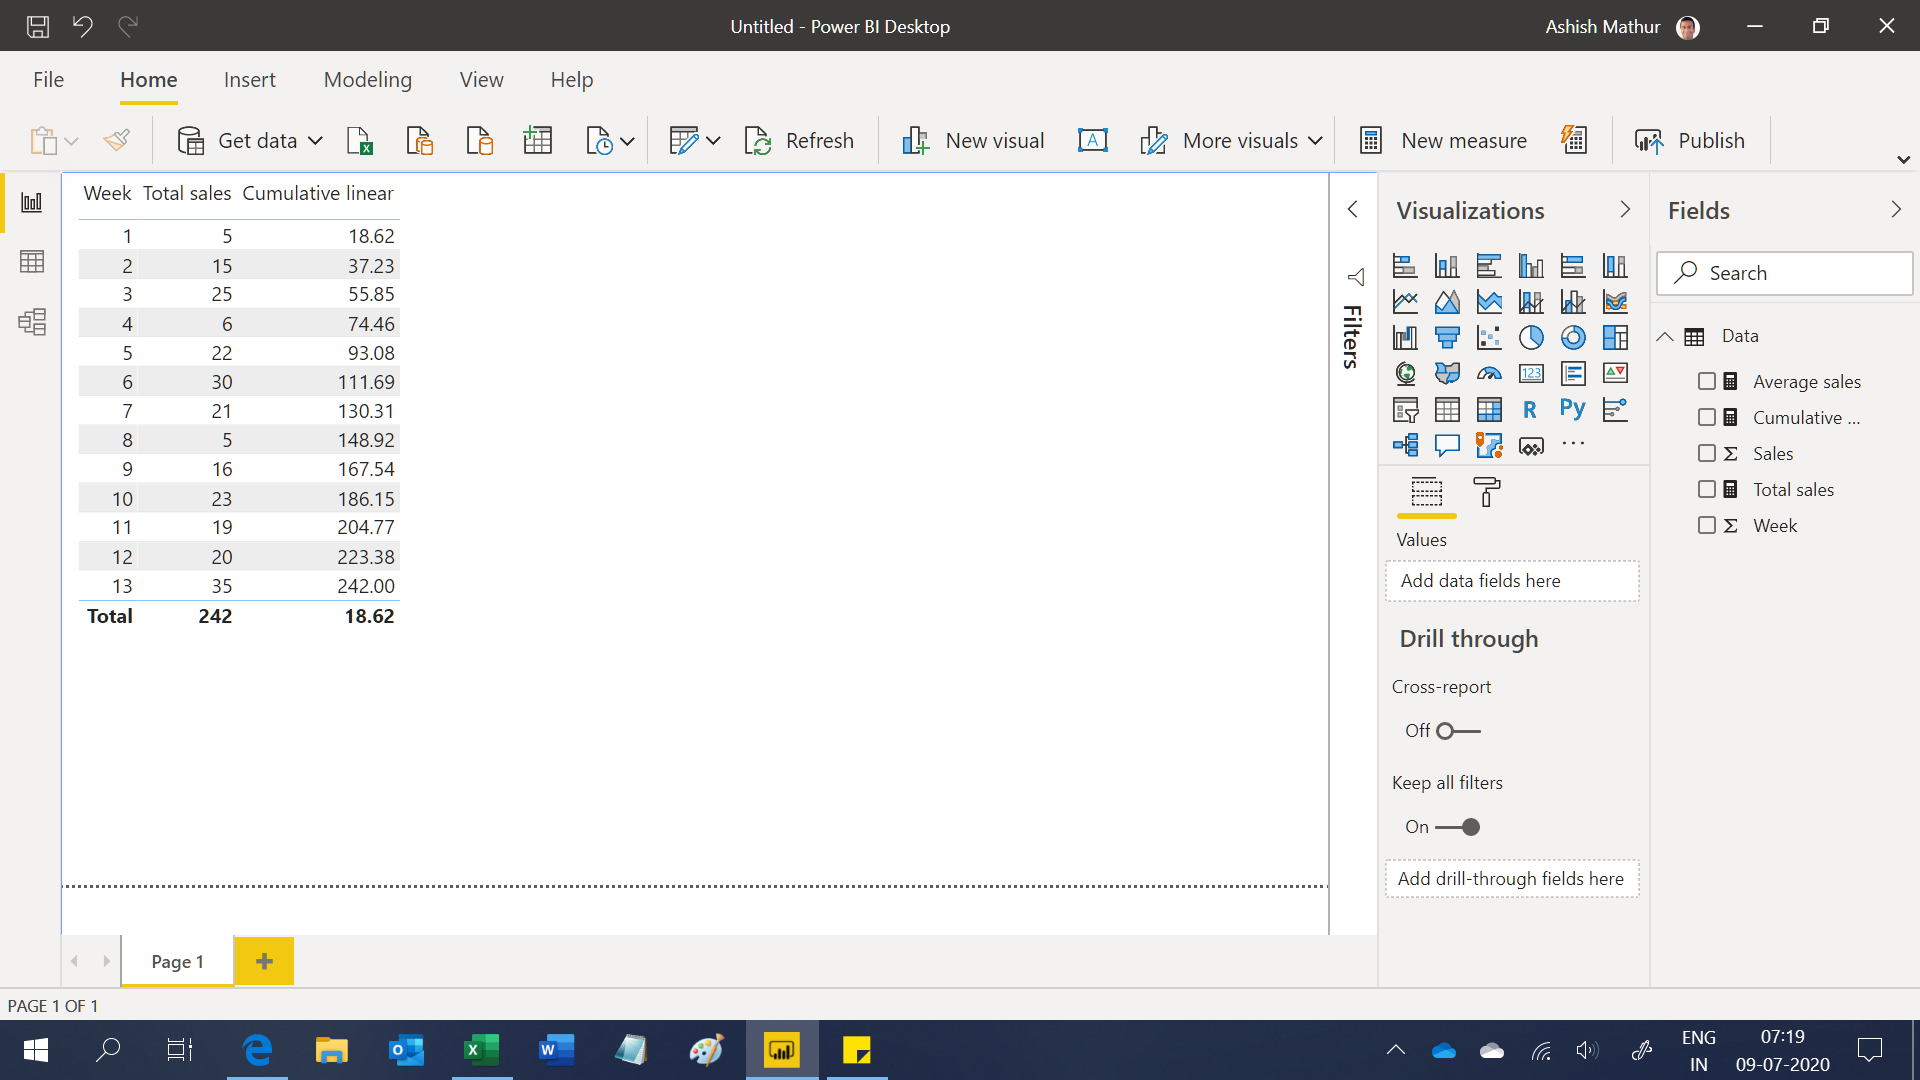Collapse the Visualizations pane
1920x1080 pixels.
(1625, 209)
